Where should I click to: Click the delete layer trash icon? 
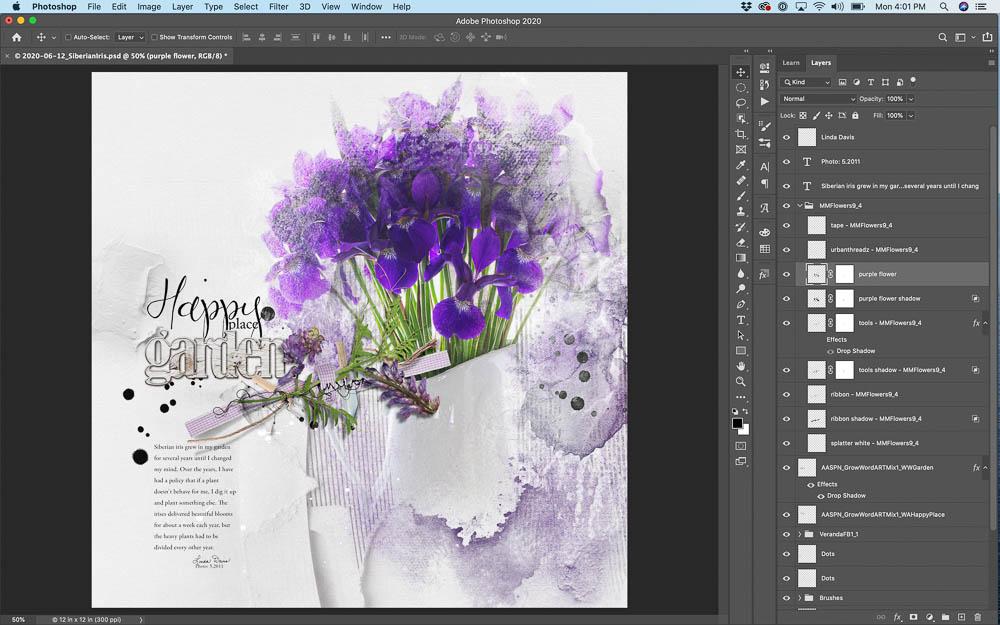(978, 617)
